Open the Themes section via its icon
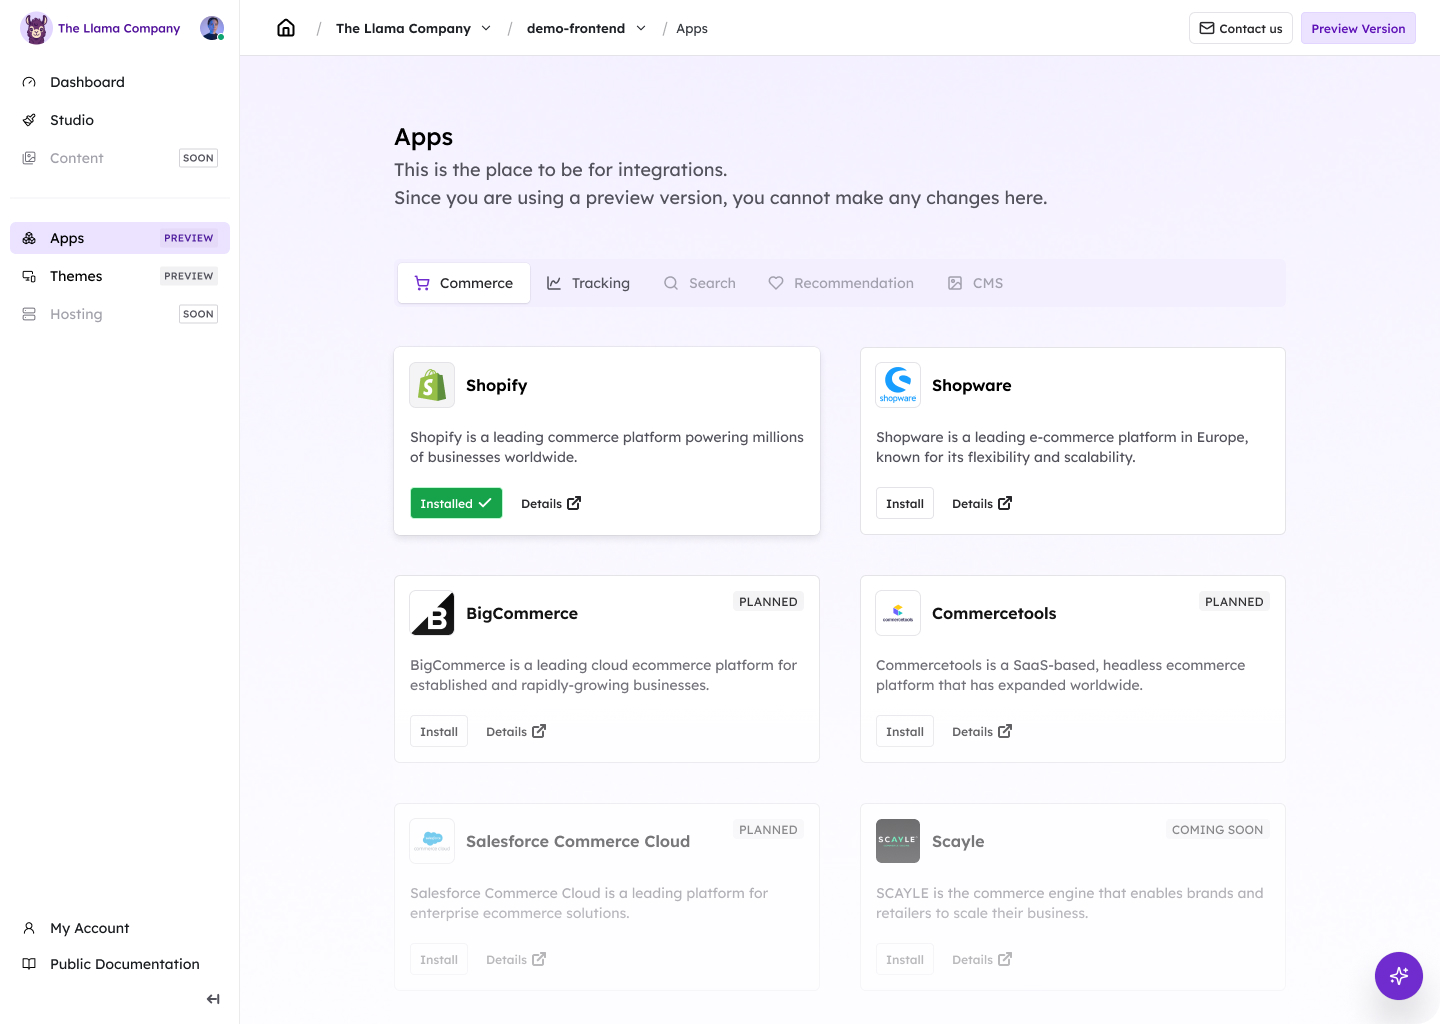1440x1024 pixels. click(29, 275)
